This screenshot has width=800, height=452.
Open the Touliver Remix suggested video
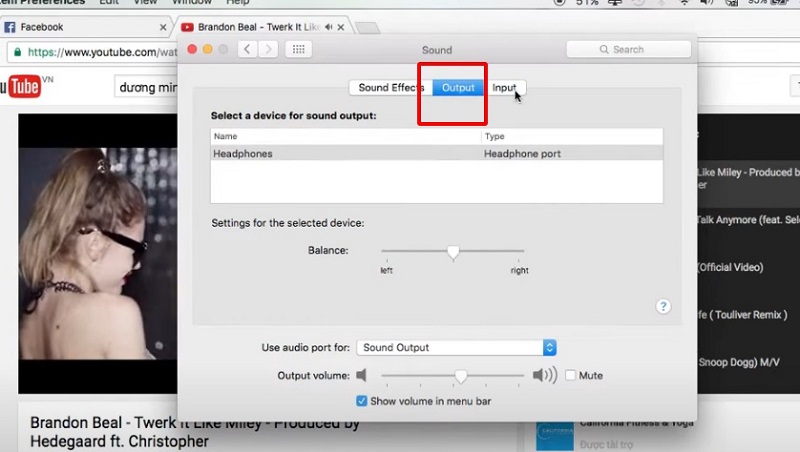point(742,315)
